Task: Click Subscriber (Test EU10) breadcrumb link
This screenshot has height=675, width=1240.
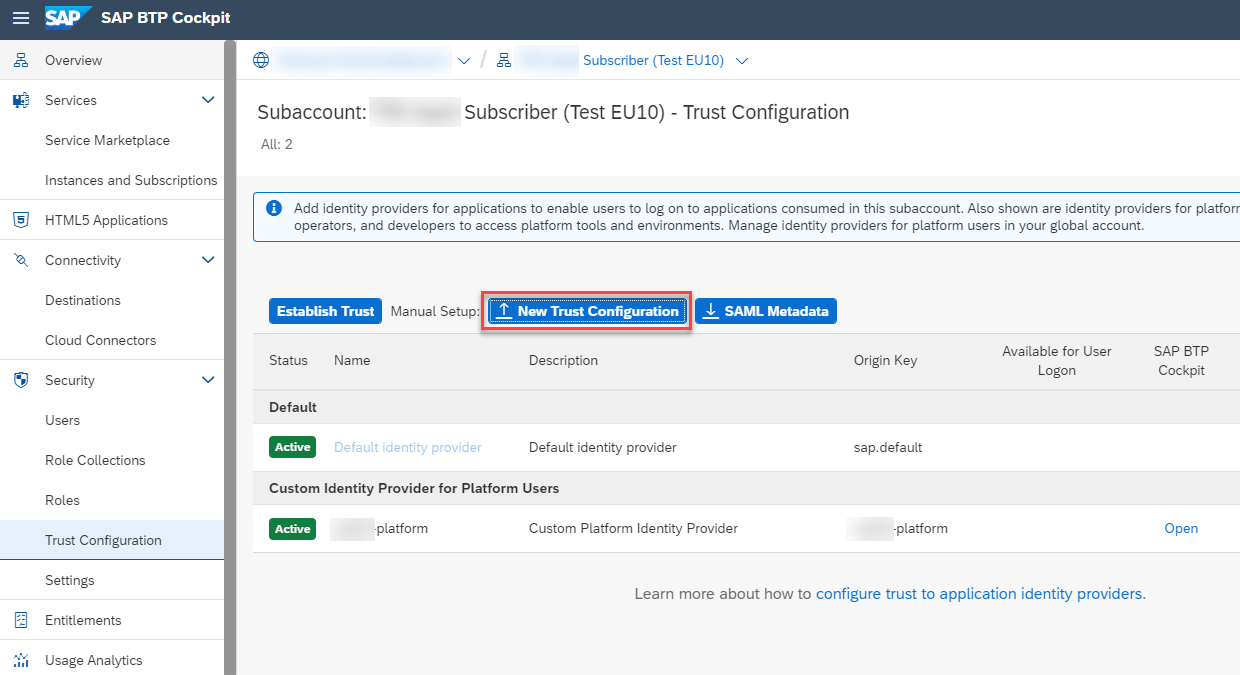Action: point(653,60)
